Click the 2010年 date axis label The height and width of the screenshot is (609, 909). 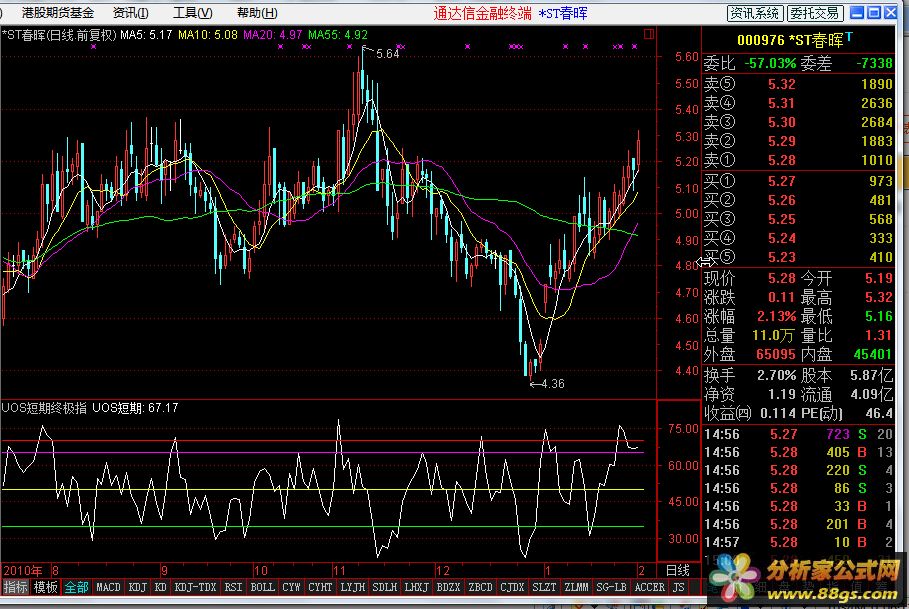coord(22,570)
